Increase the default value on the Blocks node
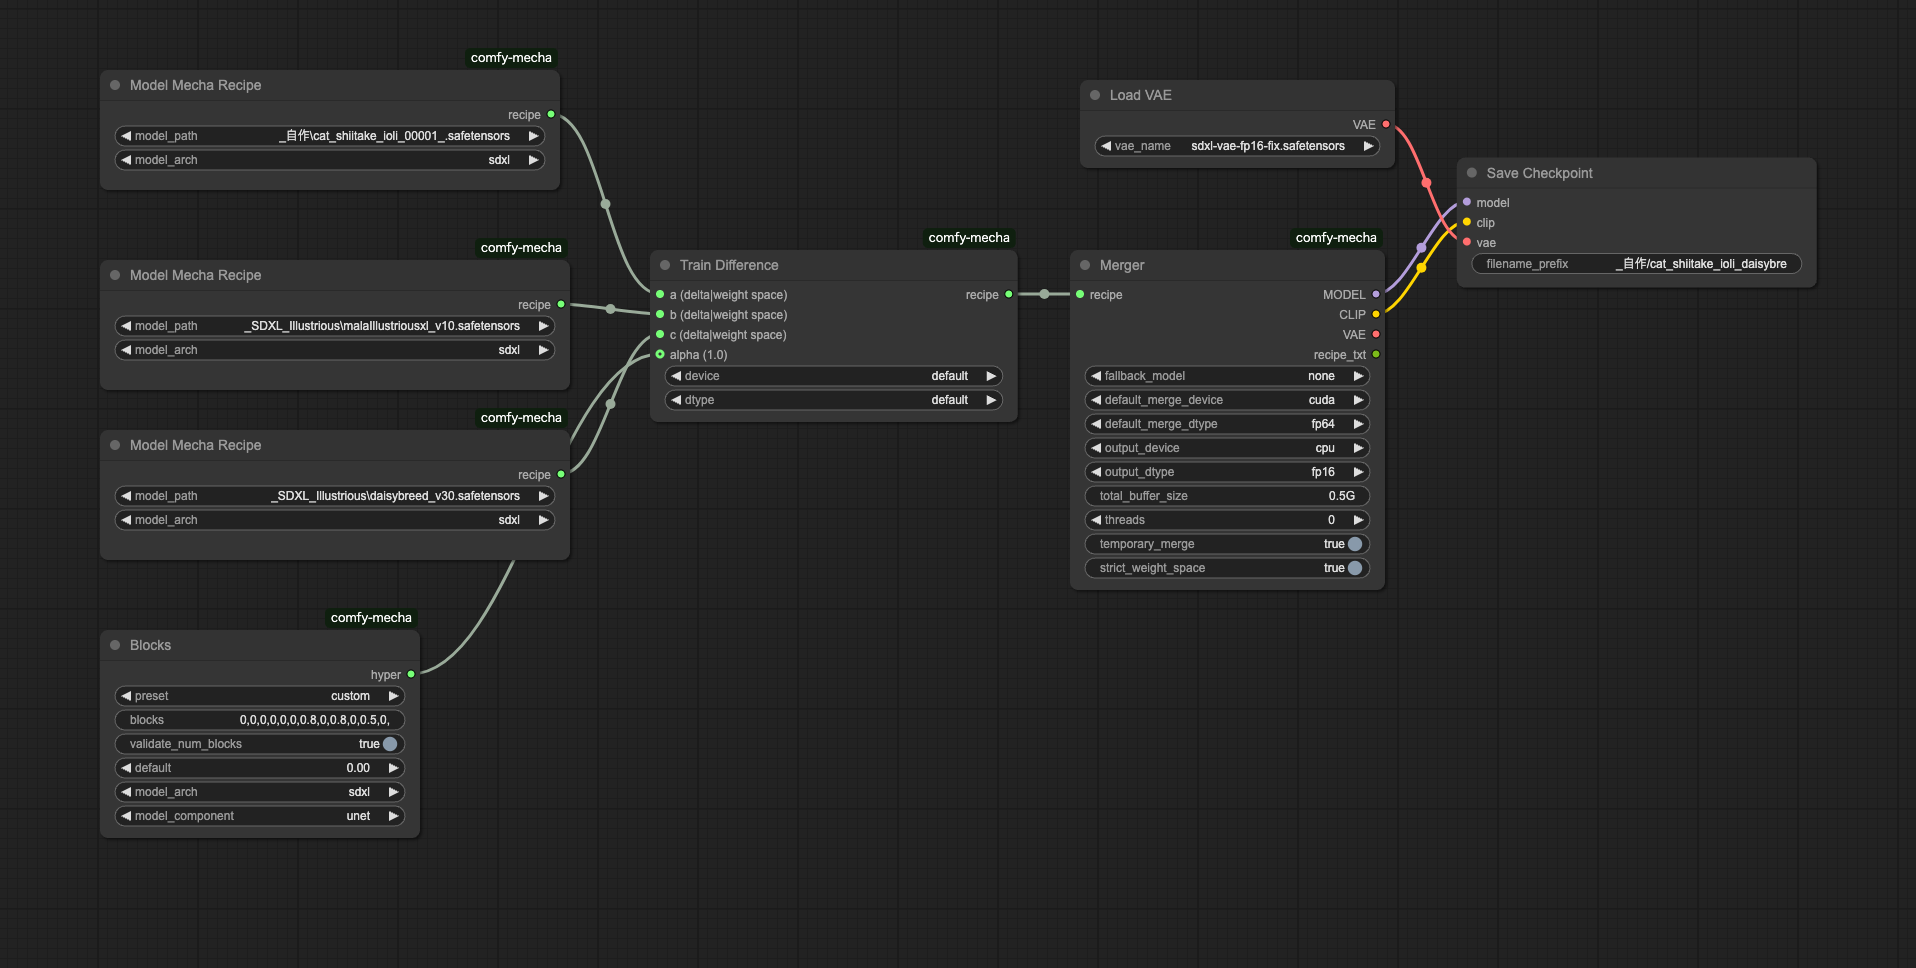 click(x=393, y=767)
